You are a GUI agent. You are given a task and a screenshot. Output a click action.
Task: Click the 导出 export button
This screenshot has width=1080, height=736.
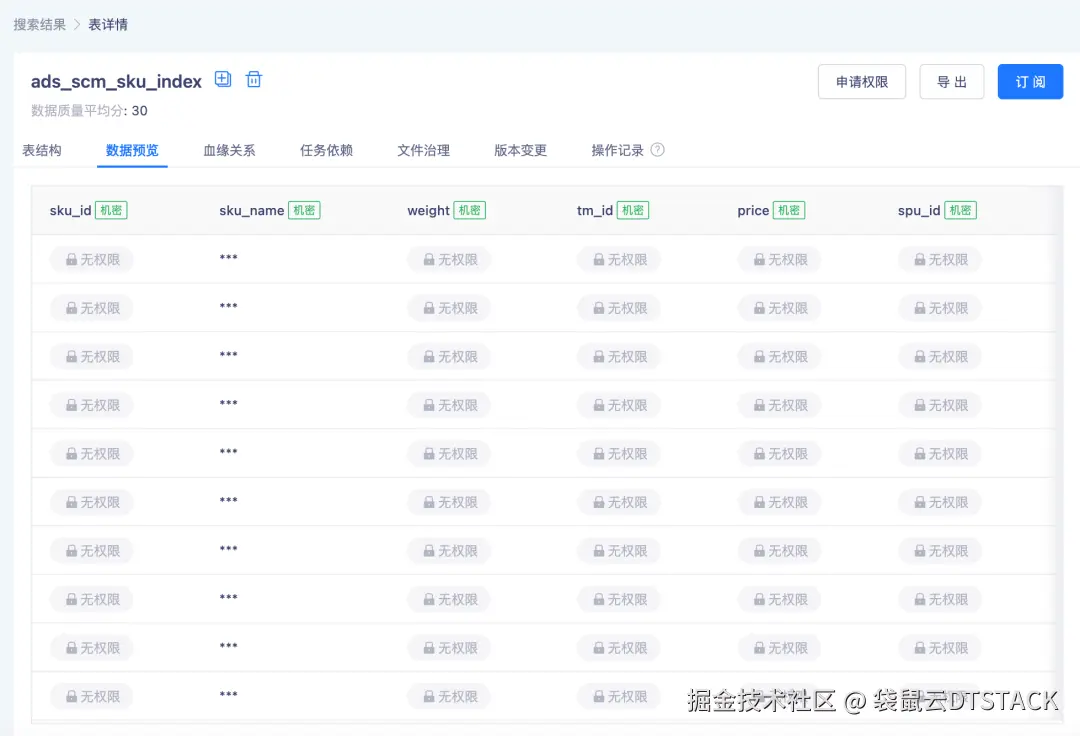coord(951,82)
